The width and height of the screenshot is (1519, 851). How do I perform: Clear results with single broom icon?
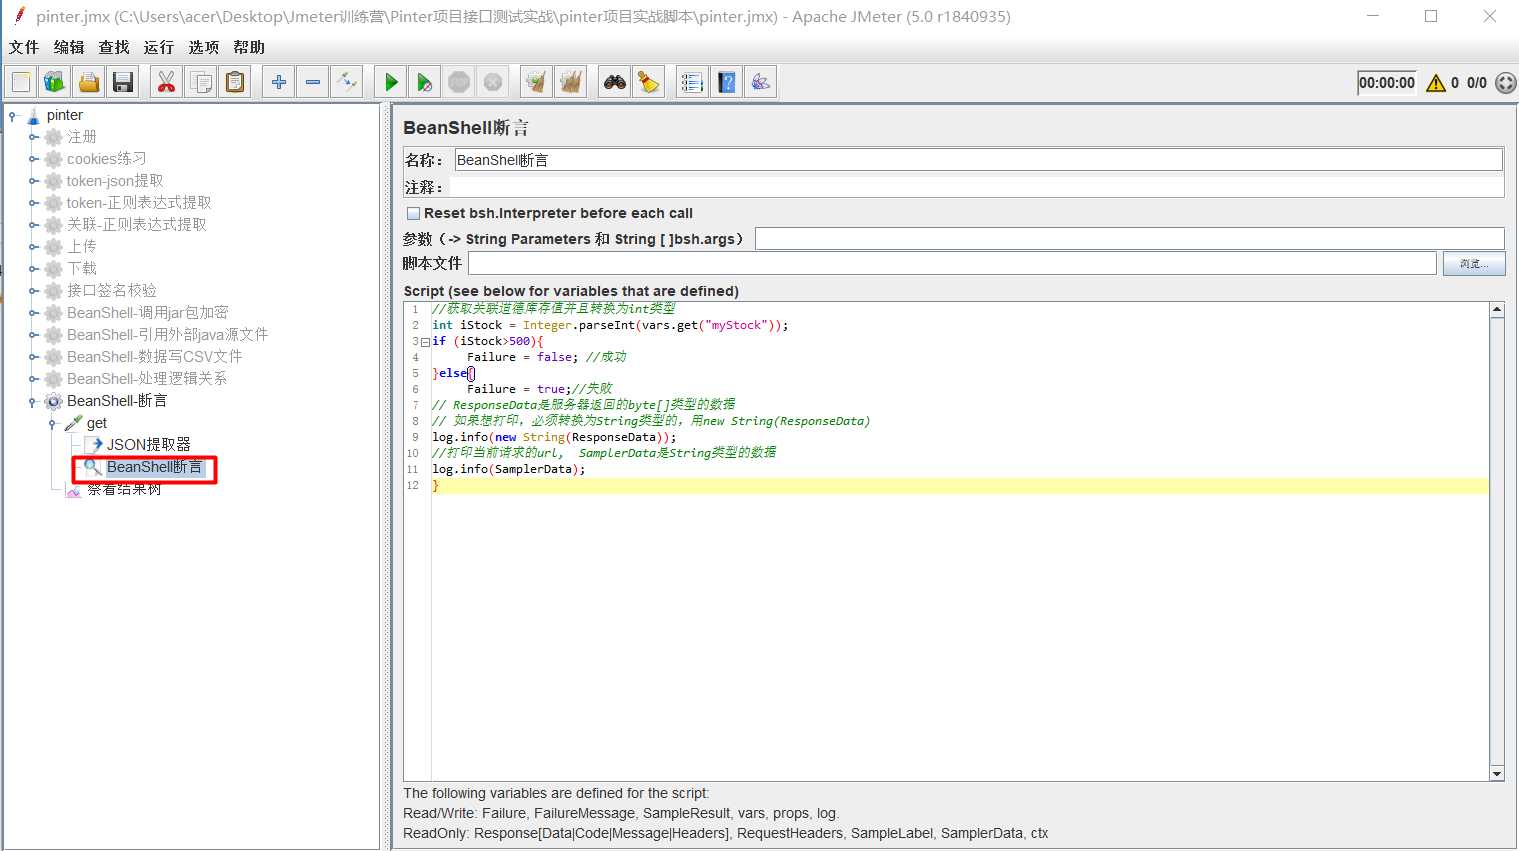coord(537,82)
